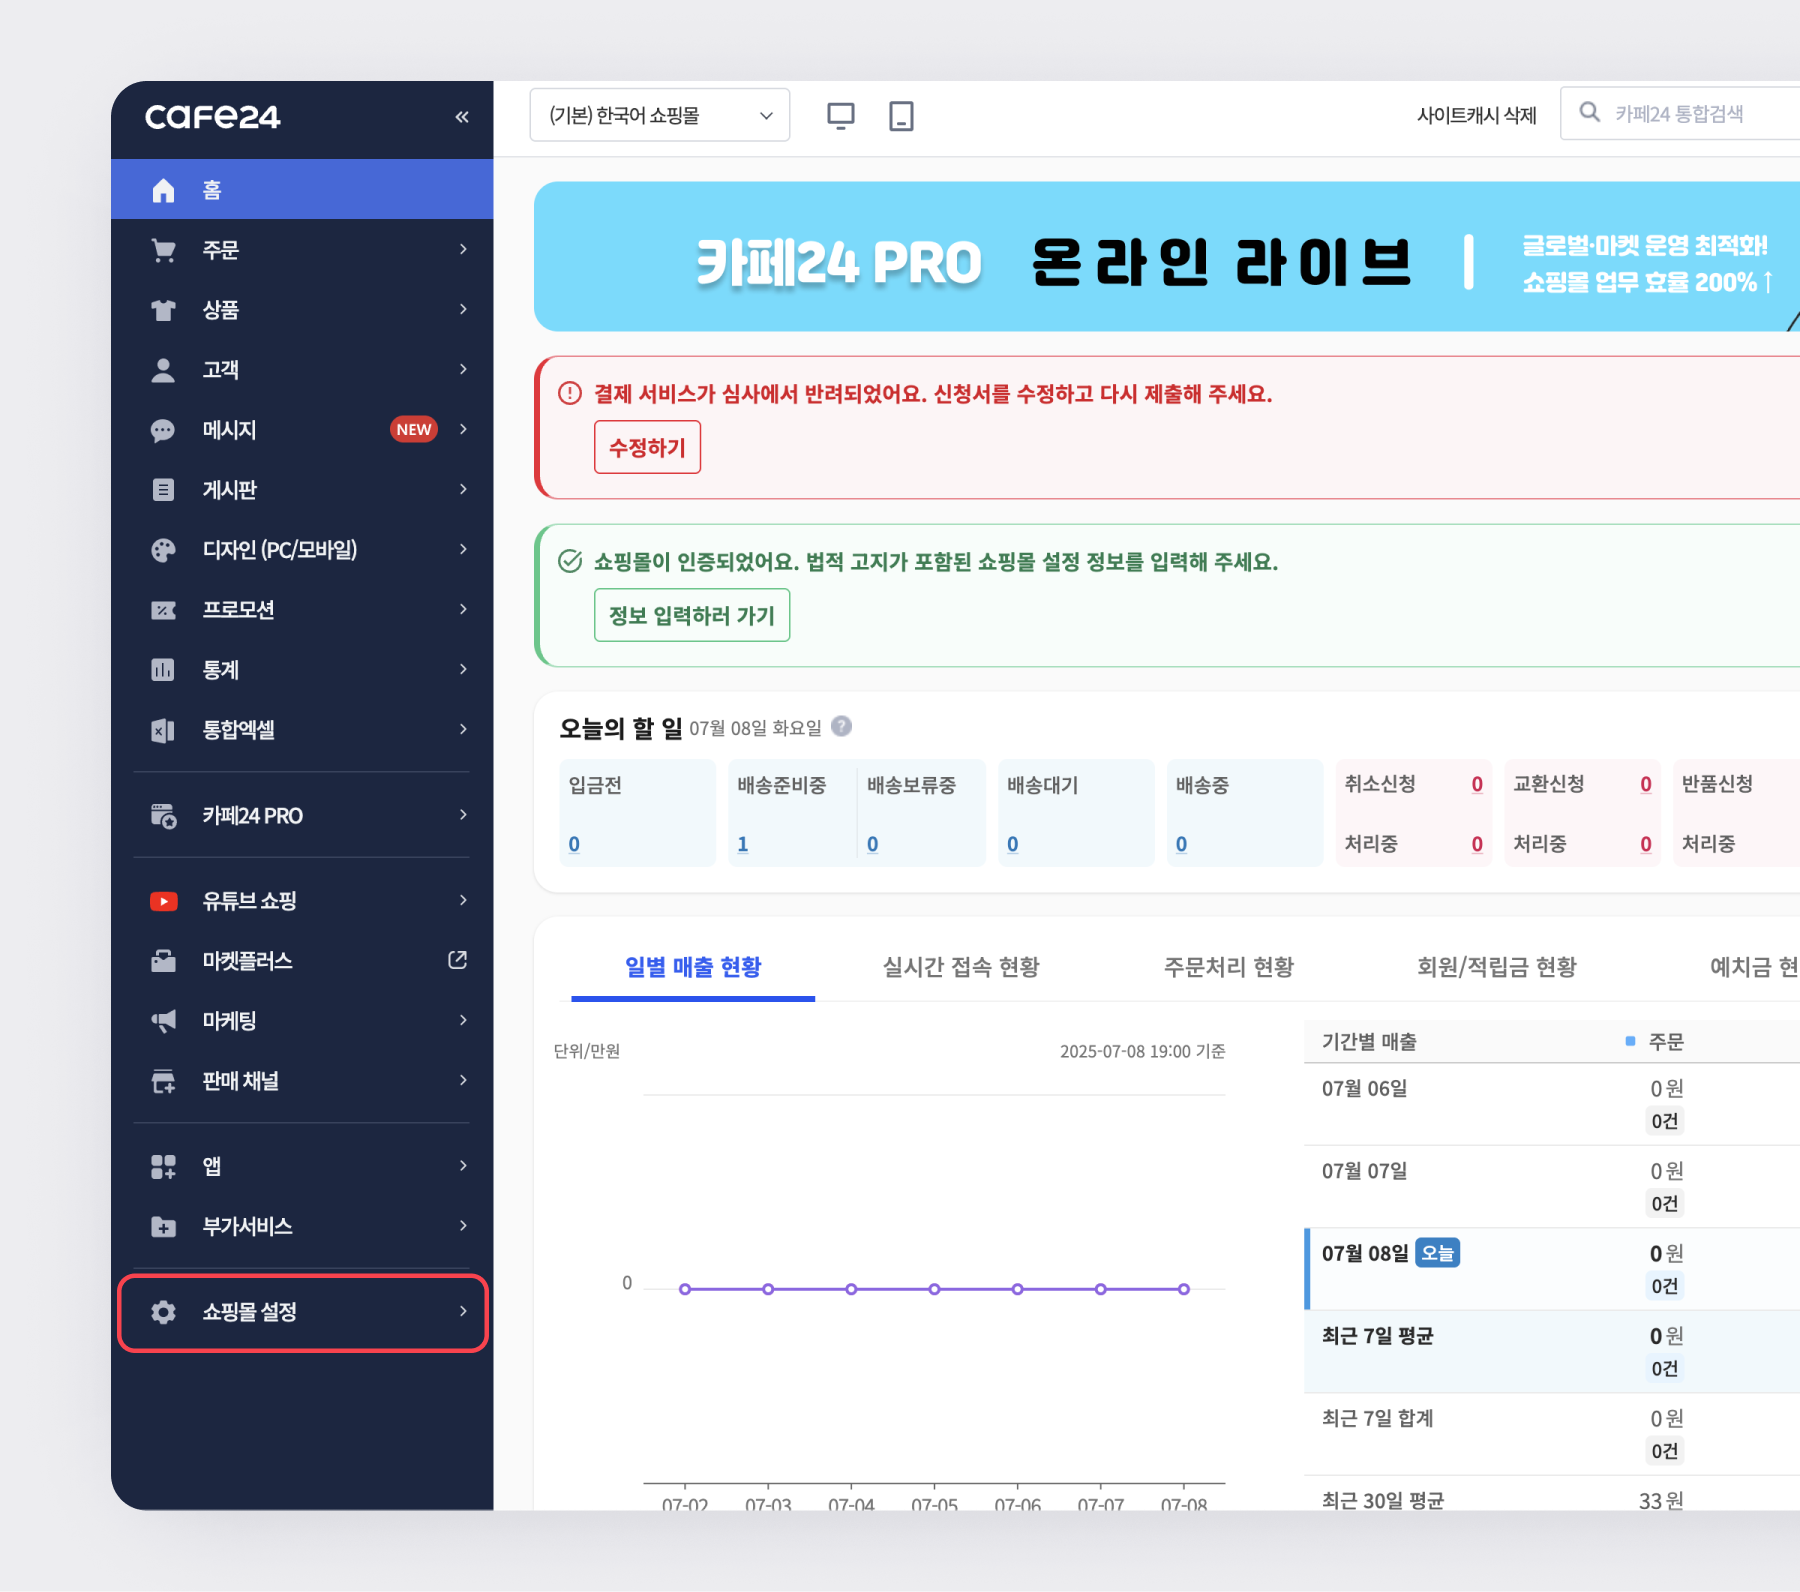
Task: Open the (기본) 한국어 쇼핑몰 dropdown
Action: pos(660,115)
